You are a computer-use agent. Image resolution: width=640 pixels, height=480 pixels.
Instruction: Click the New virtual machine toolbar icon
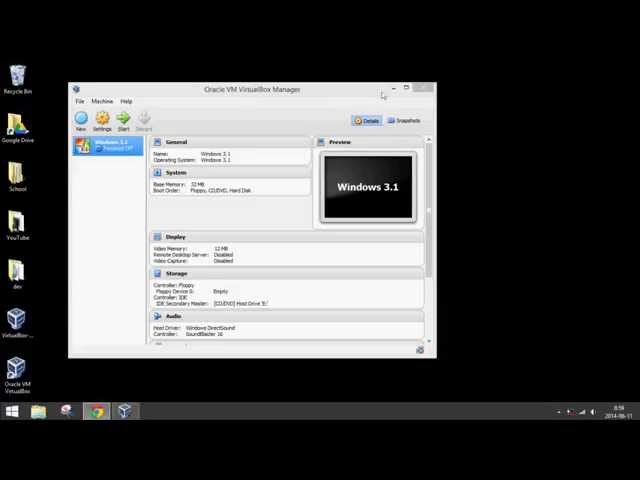coord(81,122)
